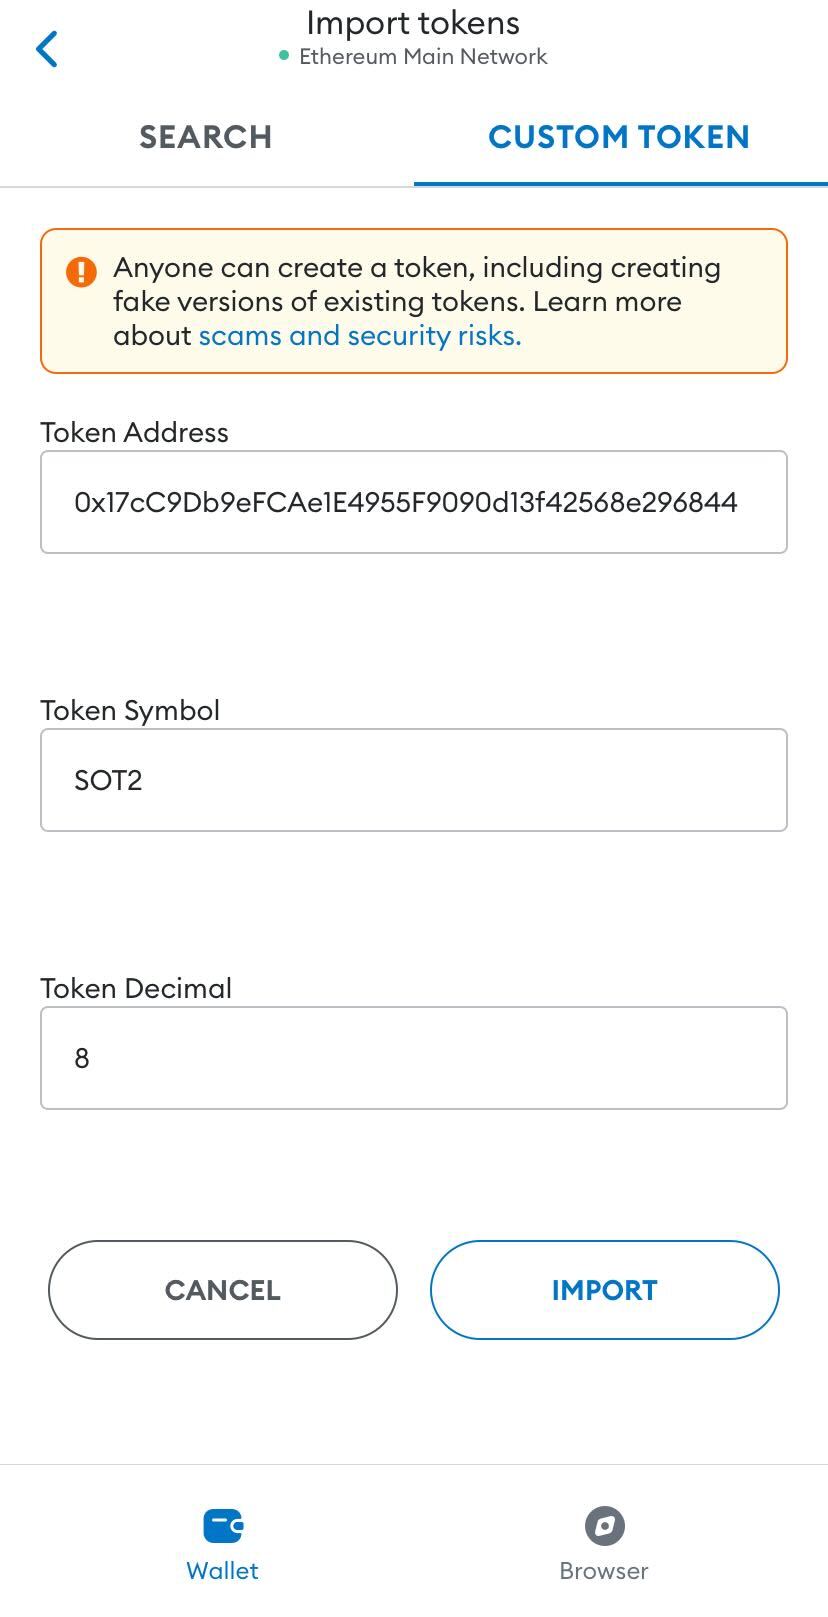Switch to the SEARCH tab
The image size is (828, 1617).
click(206, 137)
